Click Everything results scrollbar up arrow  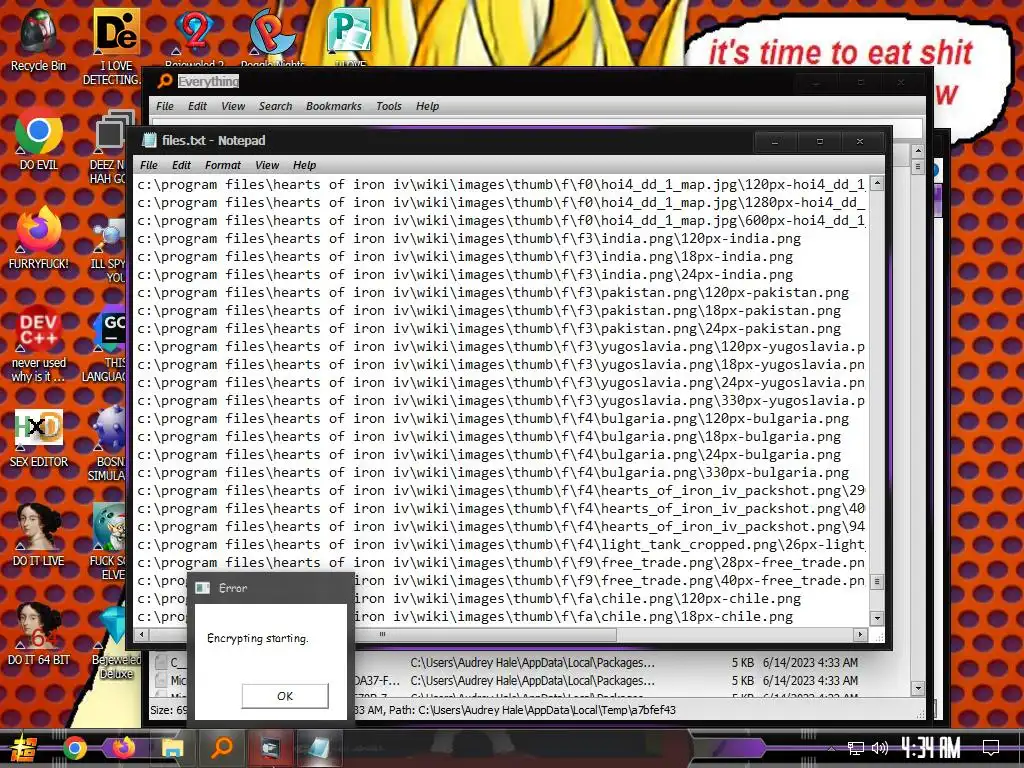point(918,151)
